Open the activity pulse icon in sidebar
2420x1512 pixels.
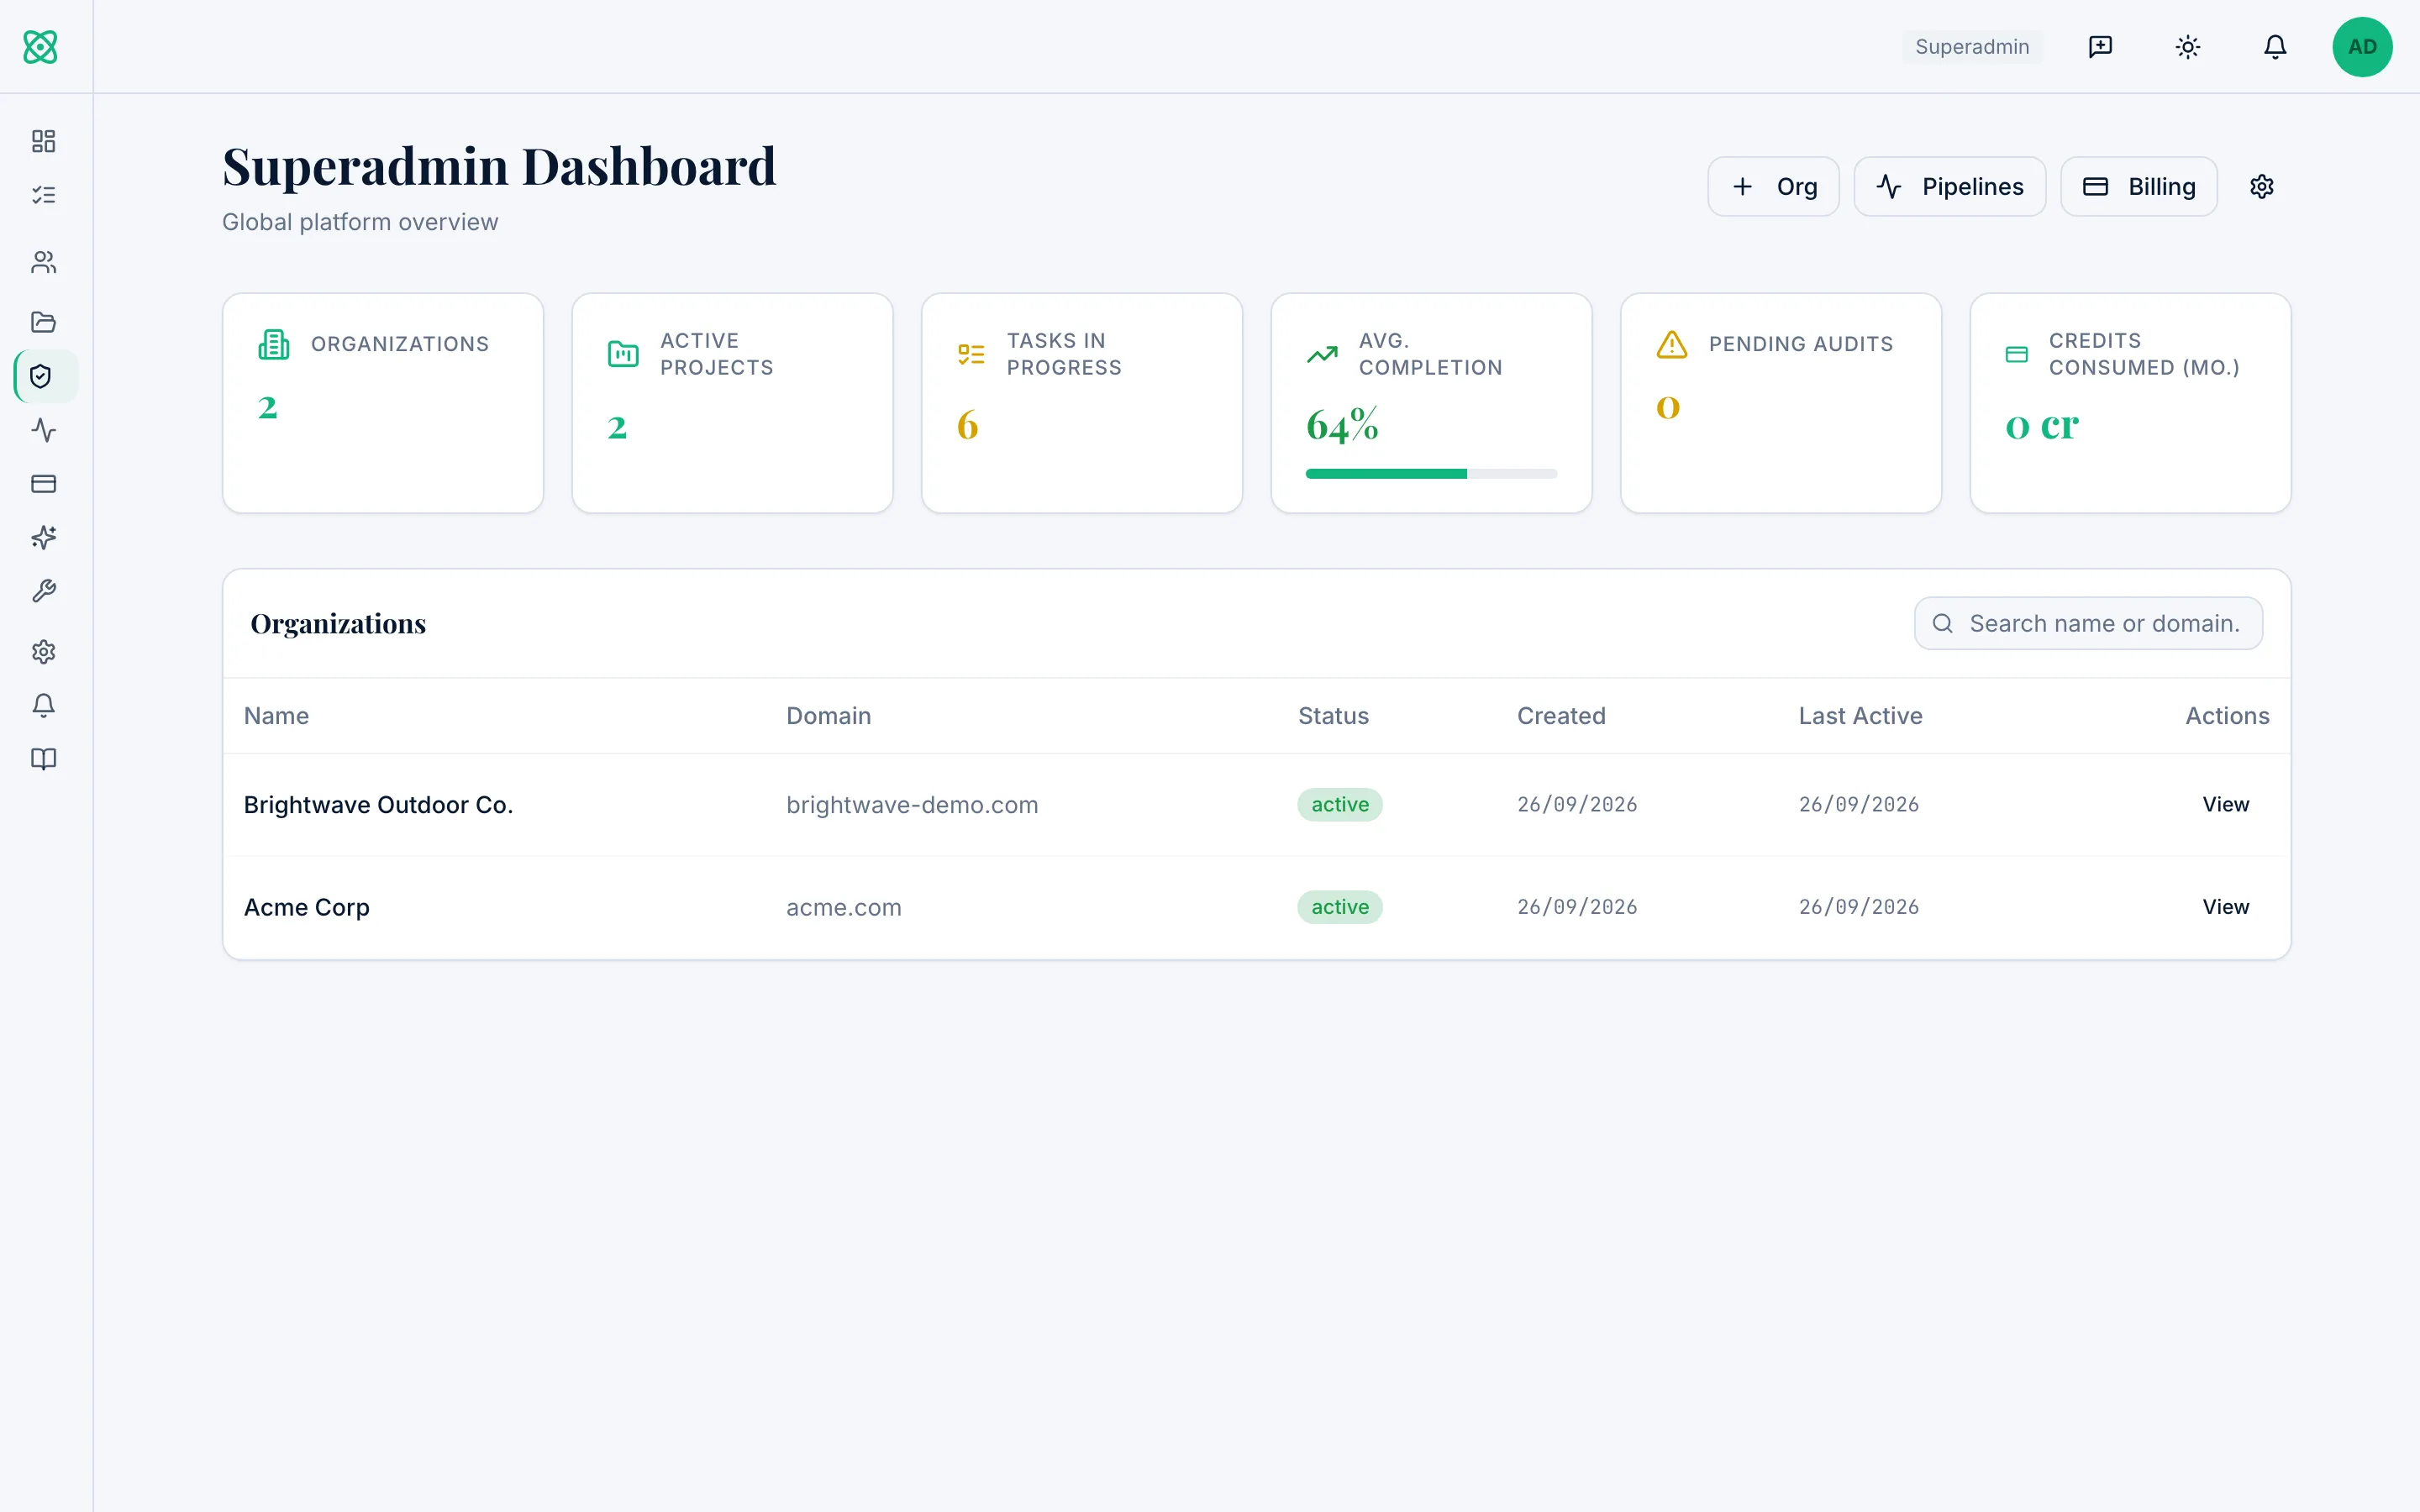point(43,430)
